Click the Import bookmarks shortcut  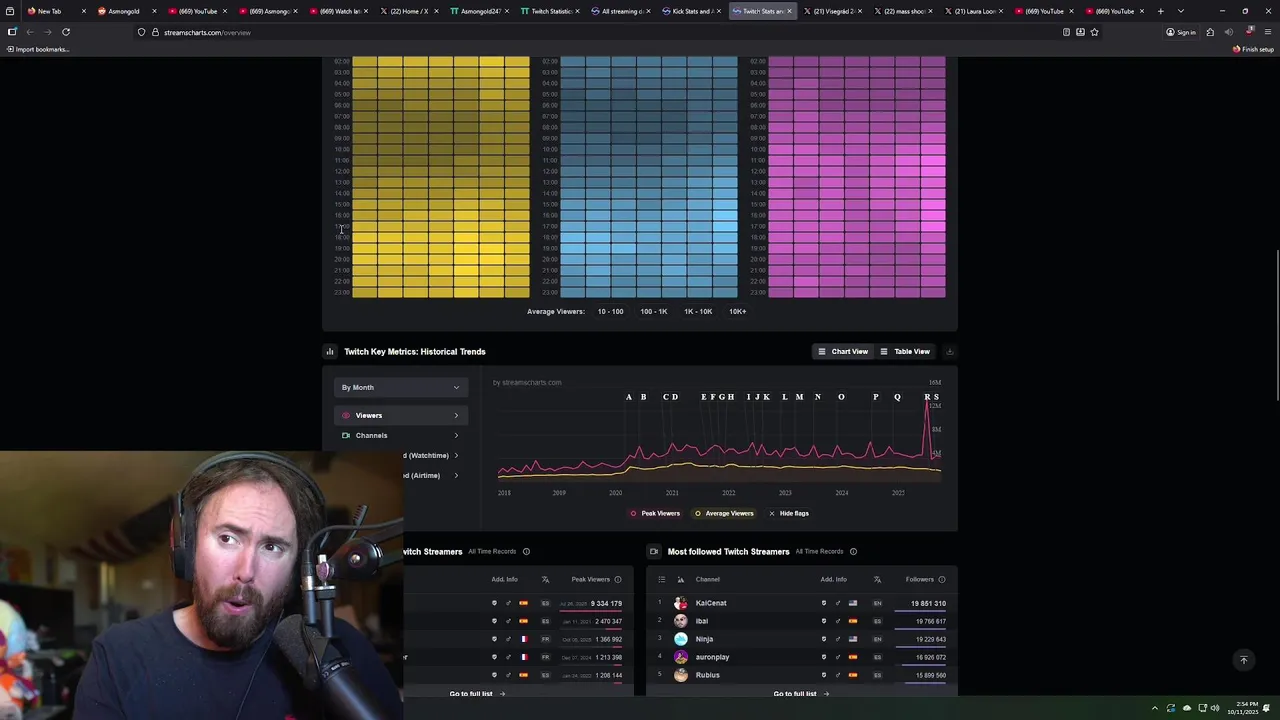coord(38,49)
